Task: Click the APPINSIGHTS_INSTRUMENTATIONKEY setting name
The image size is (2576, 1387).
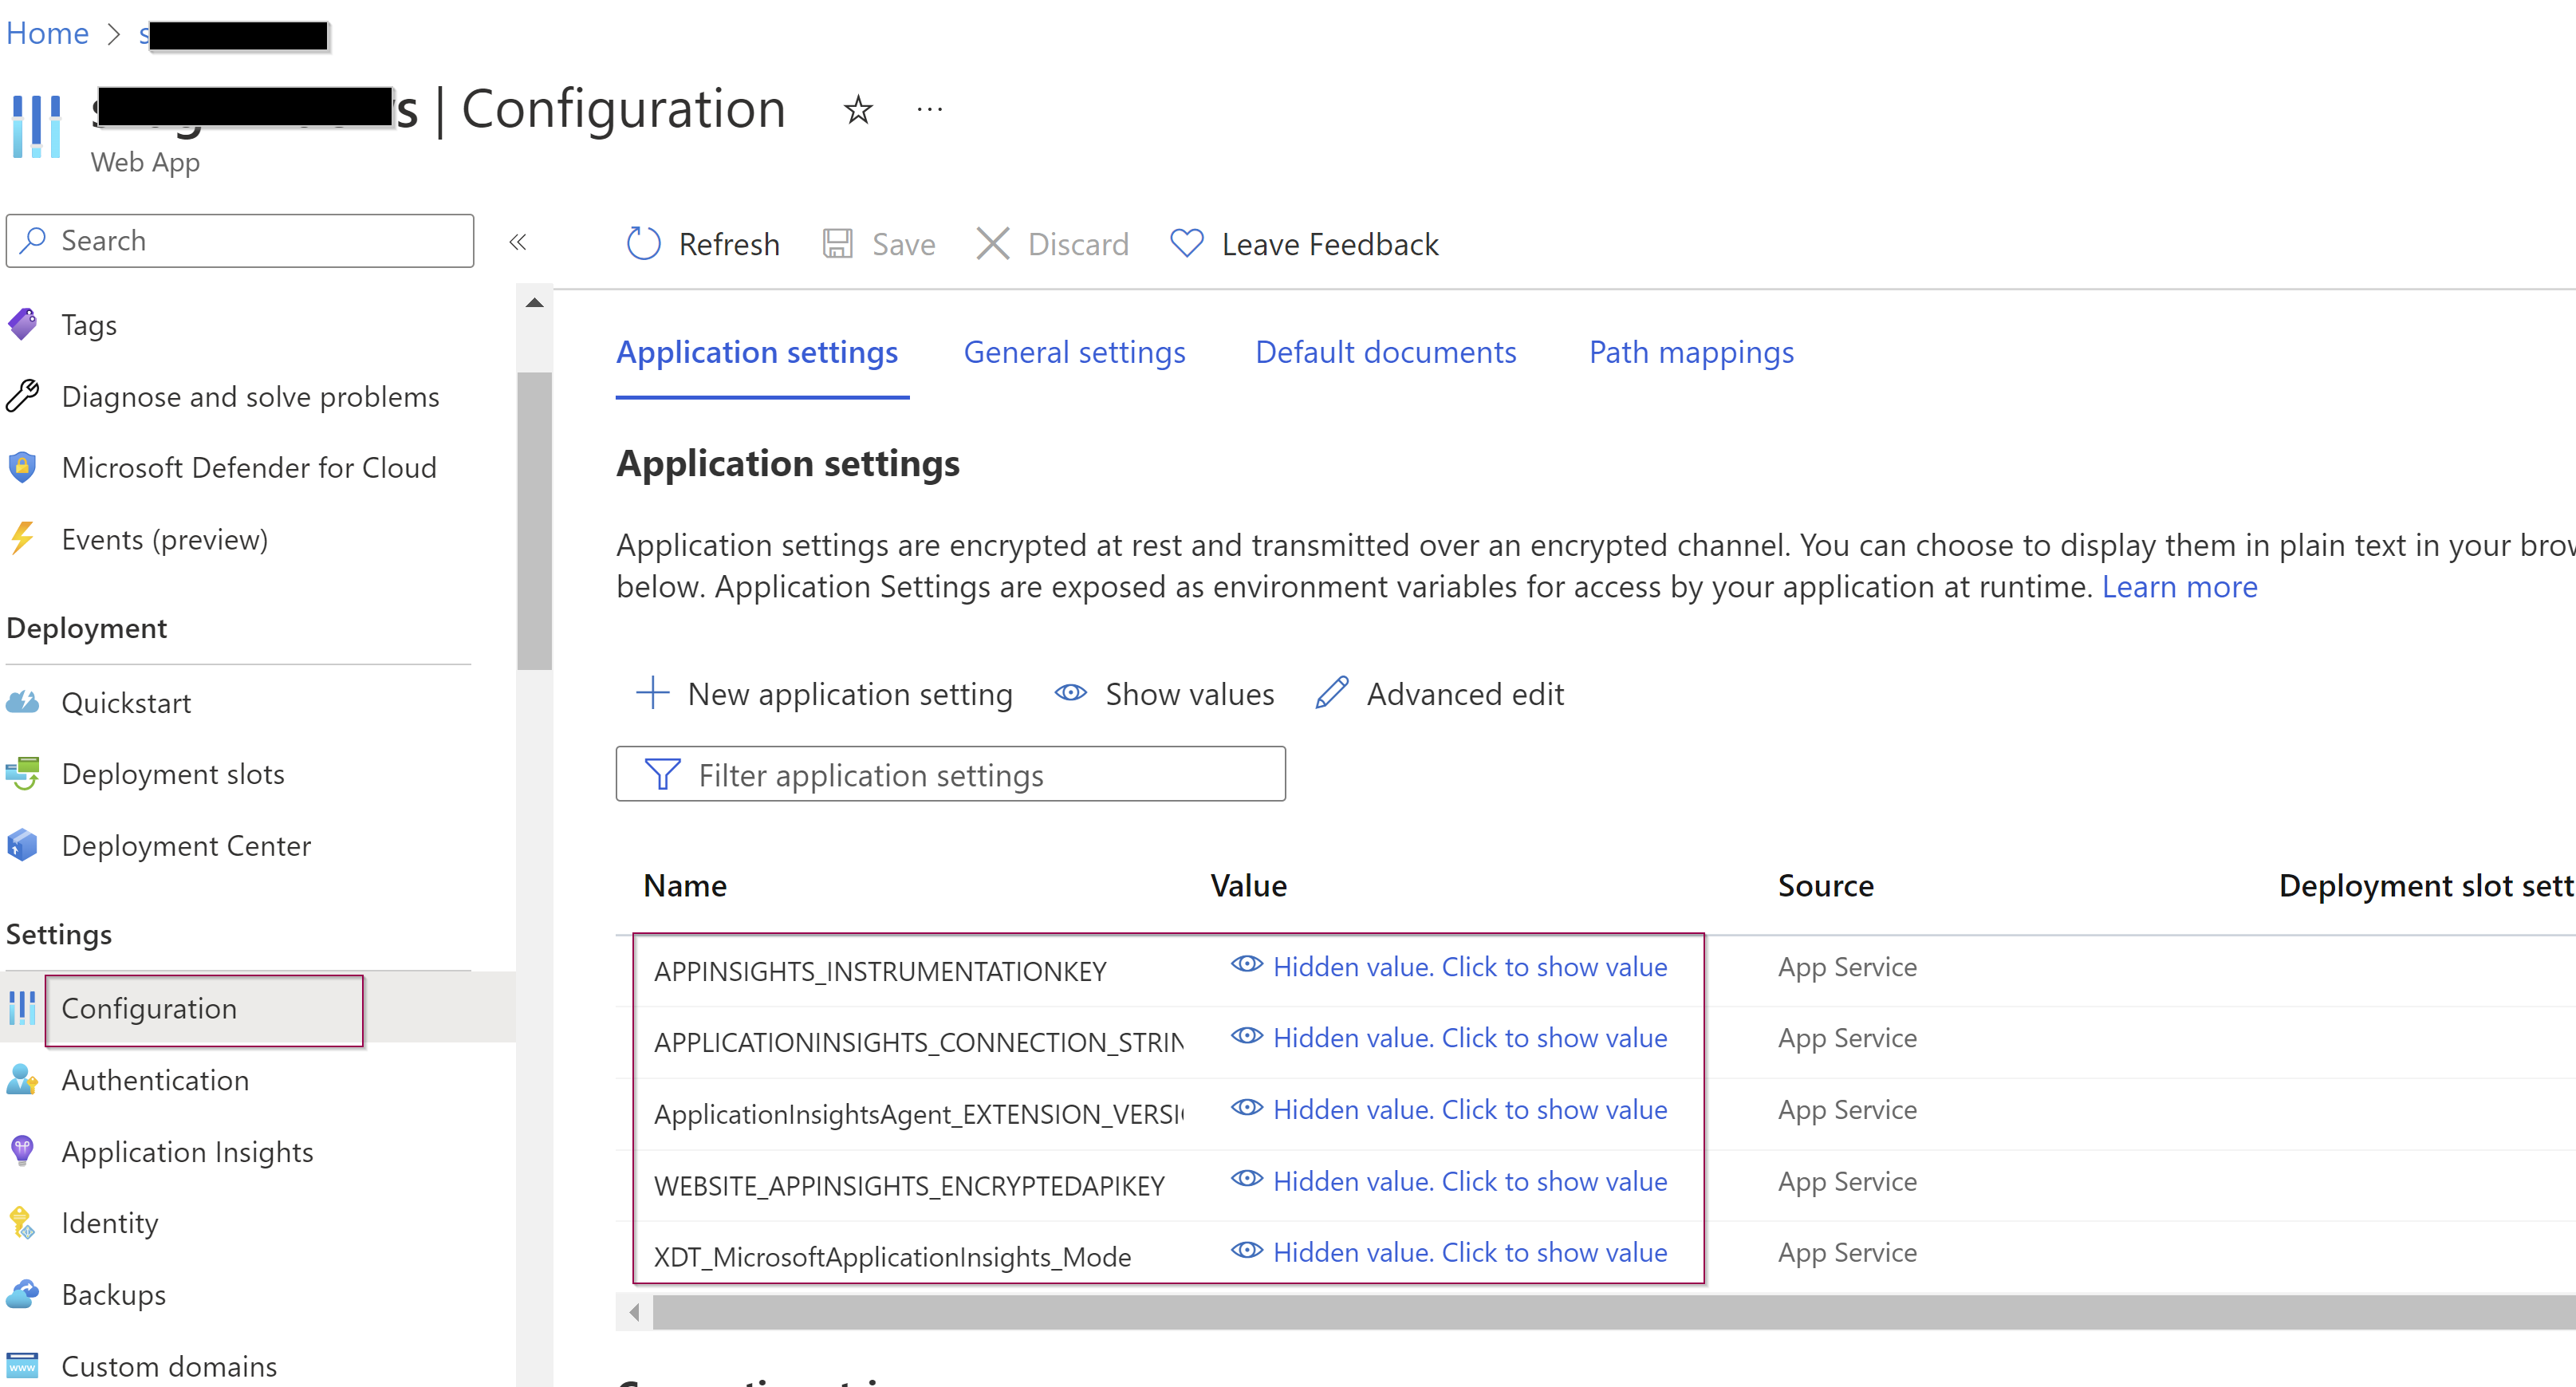Action: 880,971
